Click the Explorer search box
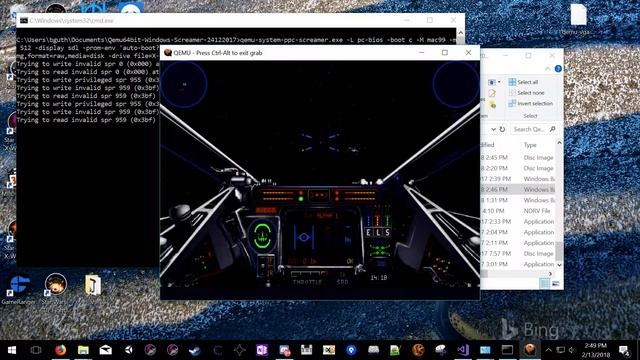 pos(534,129)
